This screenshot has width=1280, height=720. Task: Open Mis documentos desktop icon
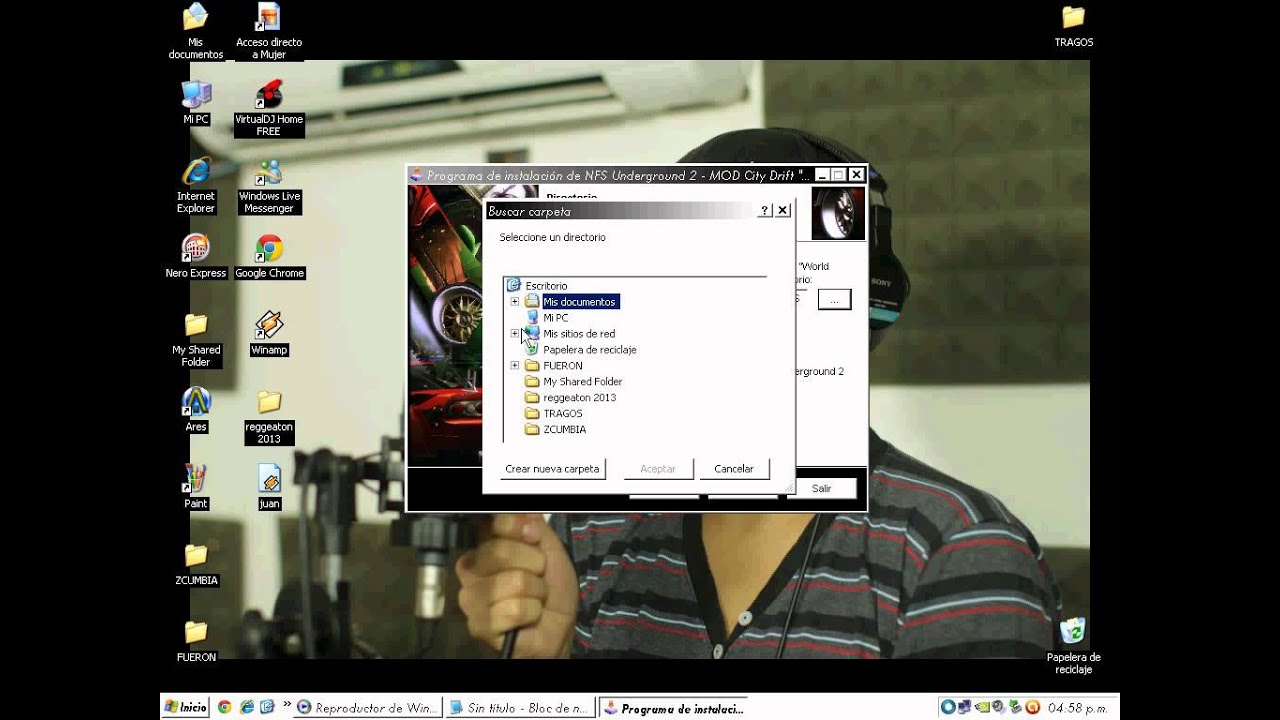tap(196, 30)
